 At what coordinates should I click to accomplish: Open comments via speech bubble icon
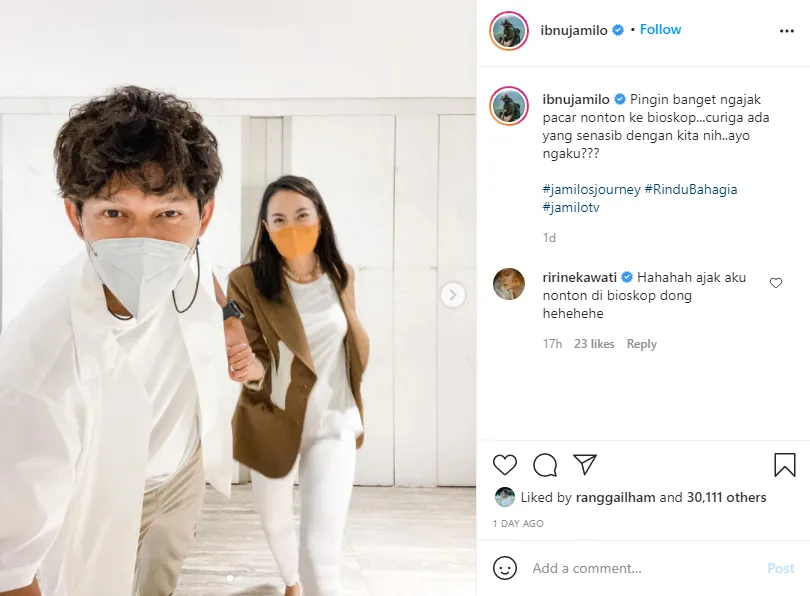tap(545, 465)
